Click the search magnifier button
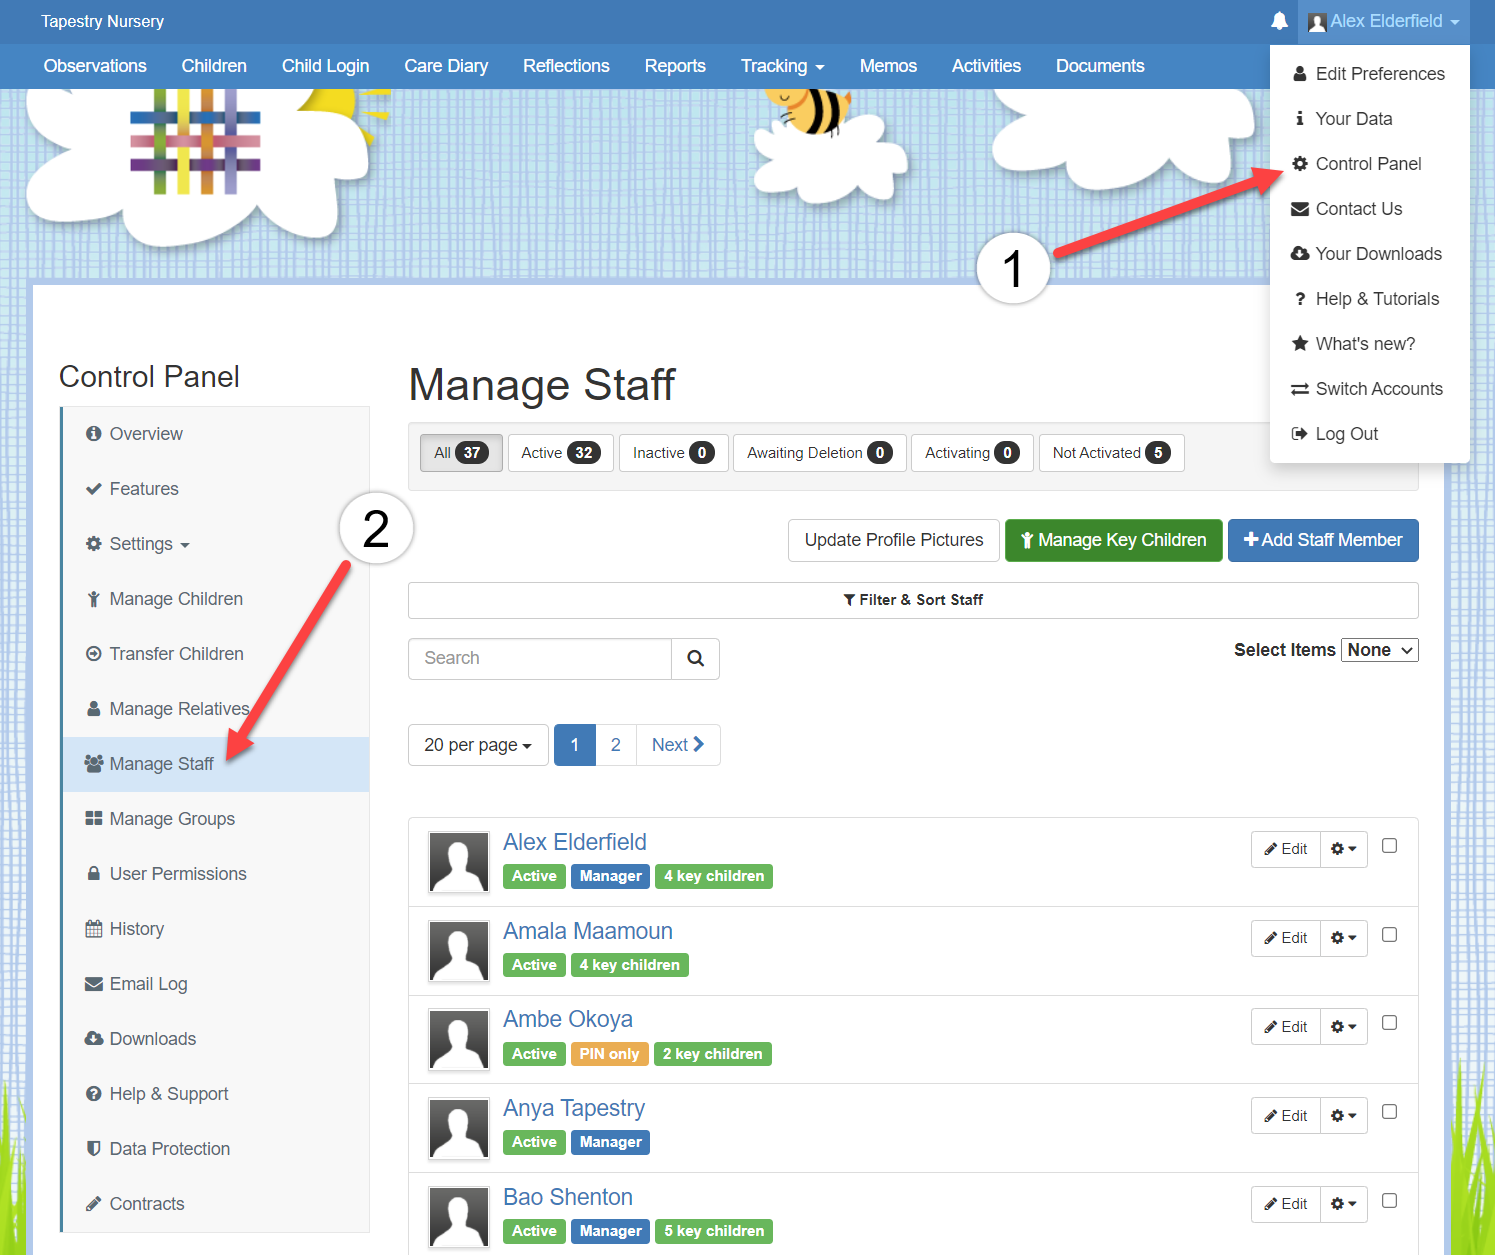The width and height of the screenshot is (1495, 1255). pyautogui.click(x=696, y=659)
